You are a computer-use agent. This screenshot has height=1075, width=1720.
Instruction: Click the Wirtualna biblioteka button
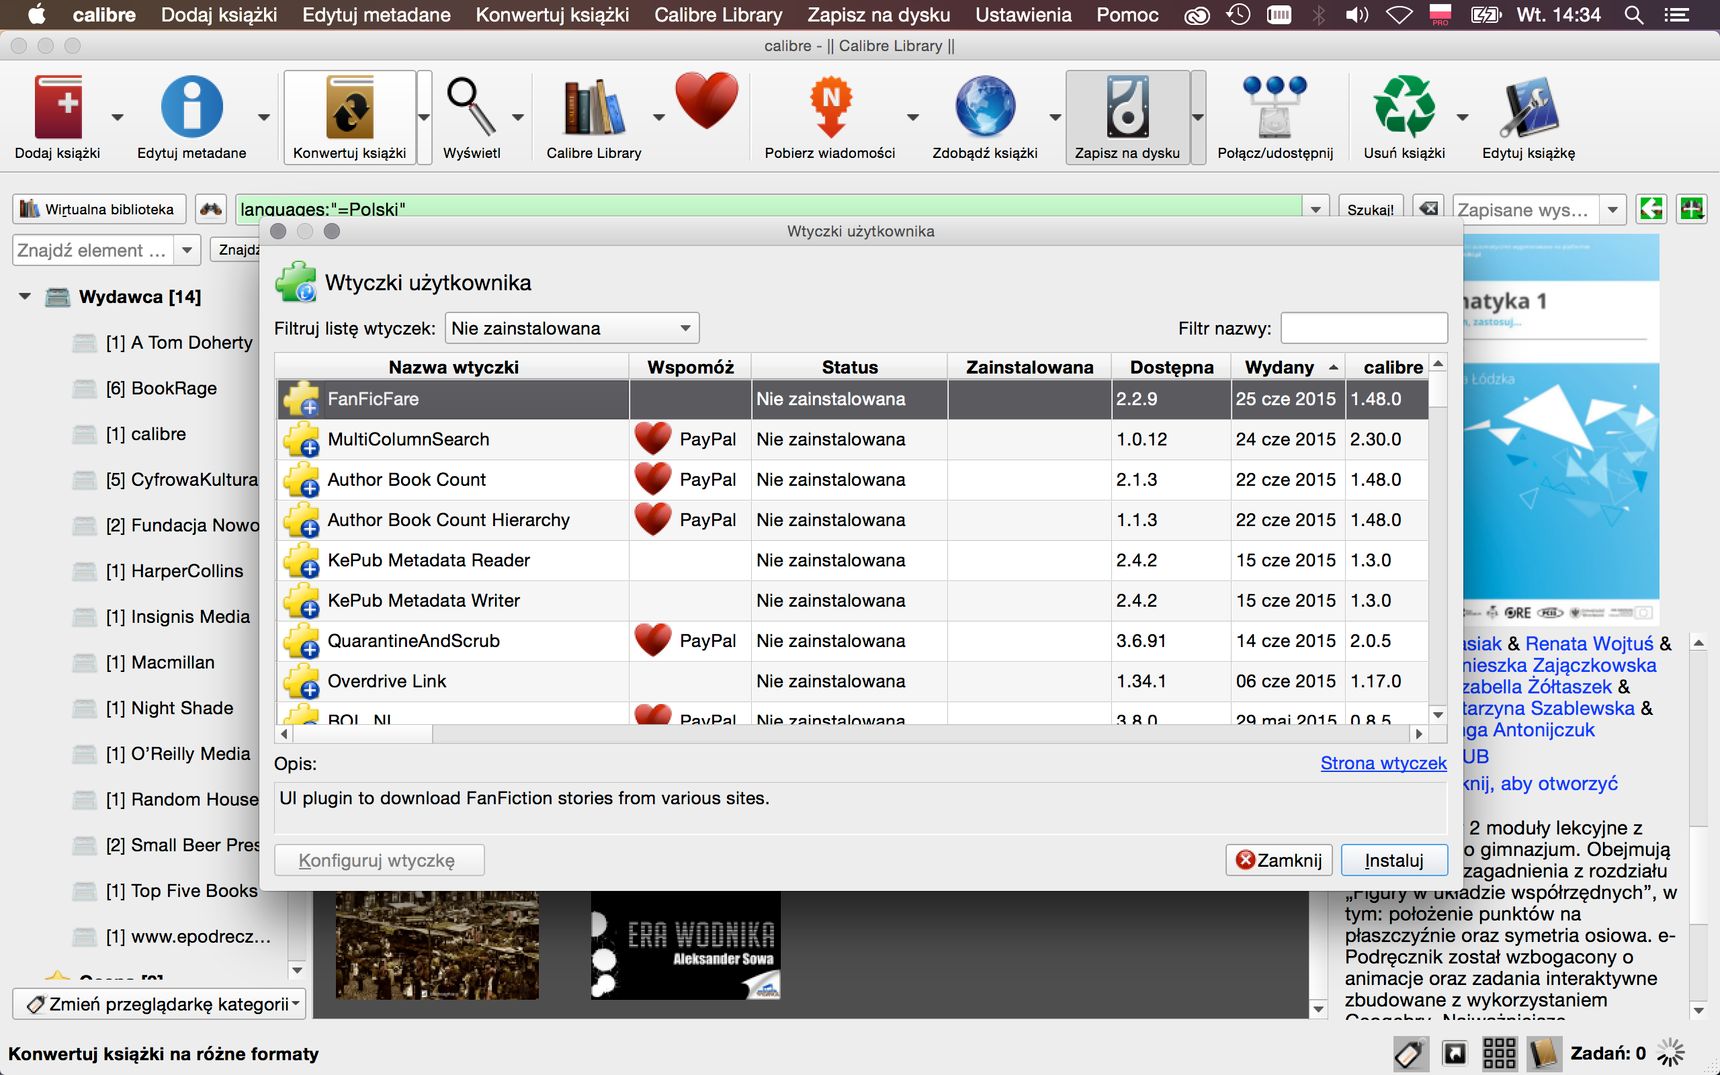(99, 209)
